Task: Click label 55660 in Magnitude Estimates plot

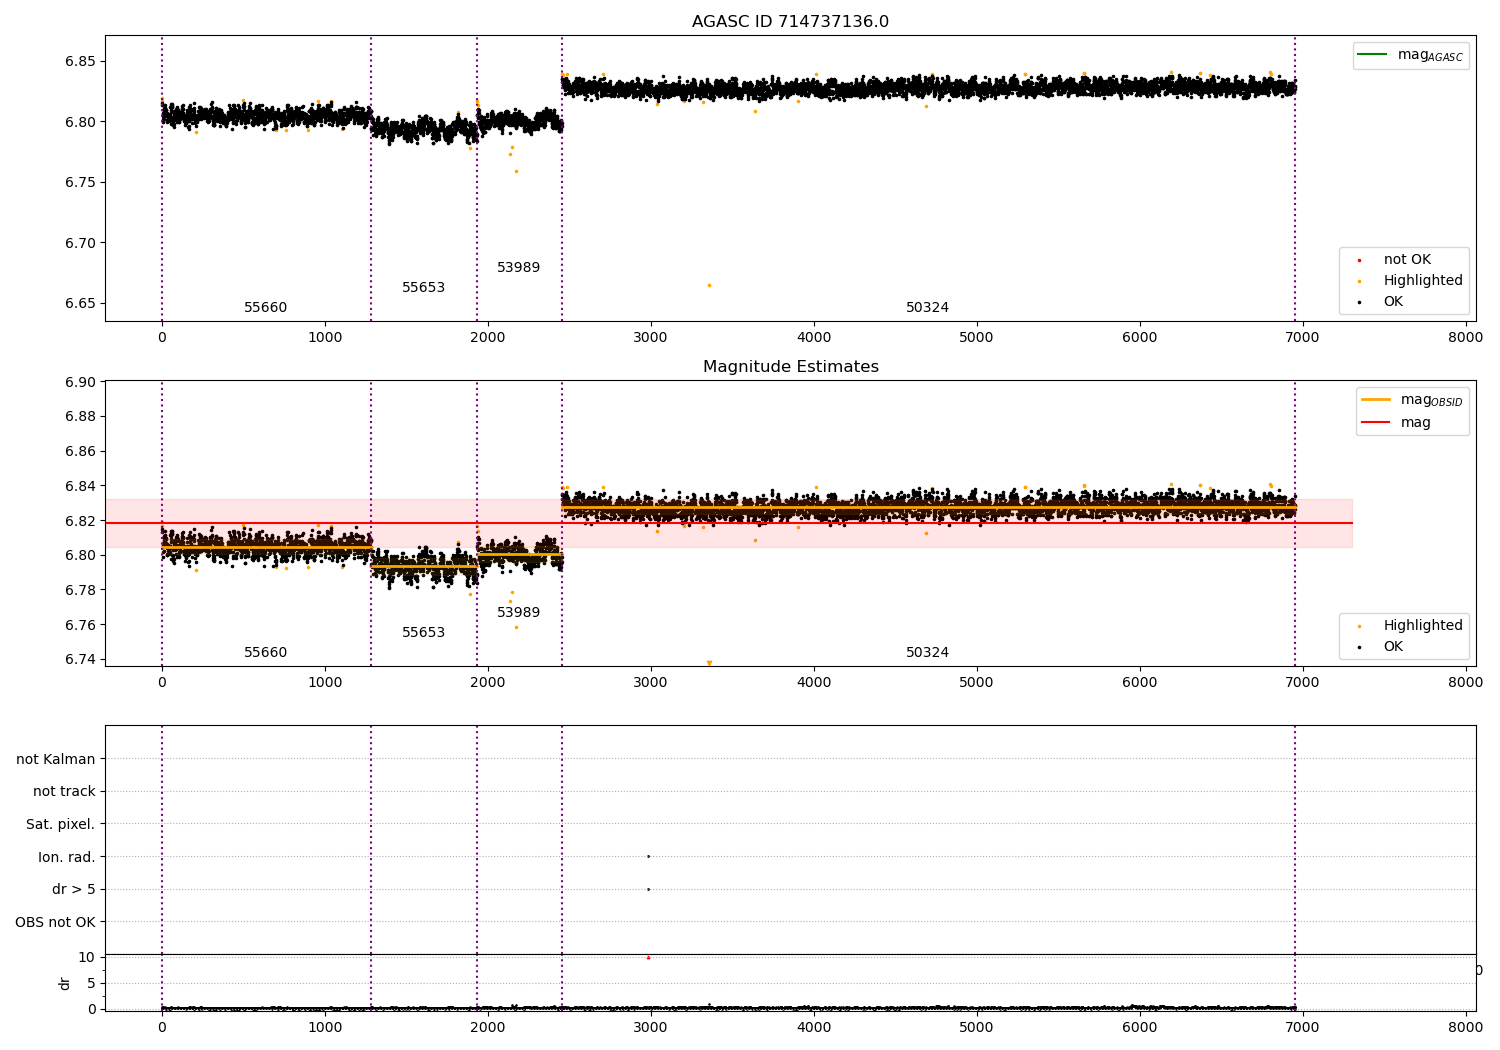Action: pos(265,653)
